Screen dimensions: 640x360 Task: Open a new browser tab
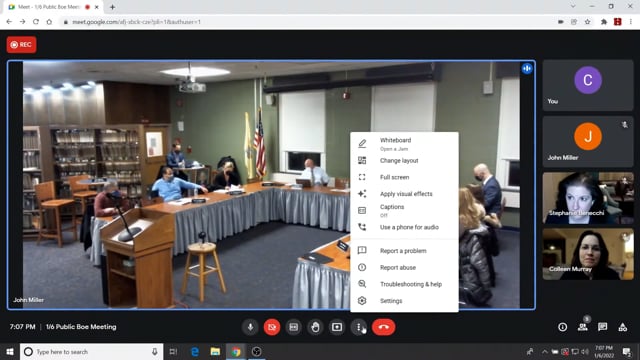click(x=112, y=7)
